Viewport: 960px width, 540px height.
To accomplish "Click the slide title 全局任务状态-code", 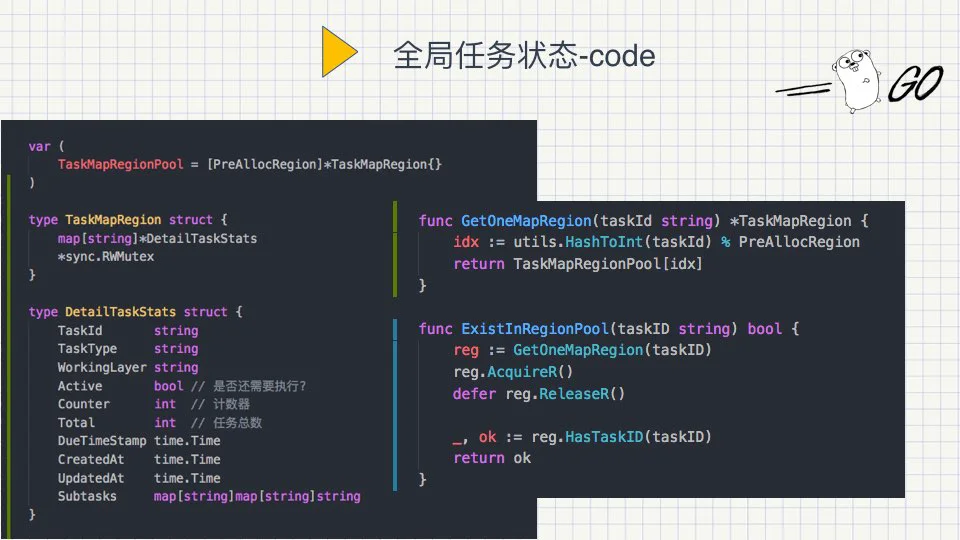I will [x=524, y=56].
